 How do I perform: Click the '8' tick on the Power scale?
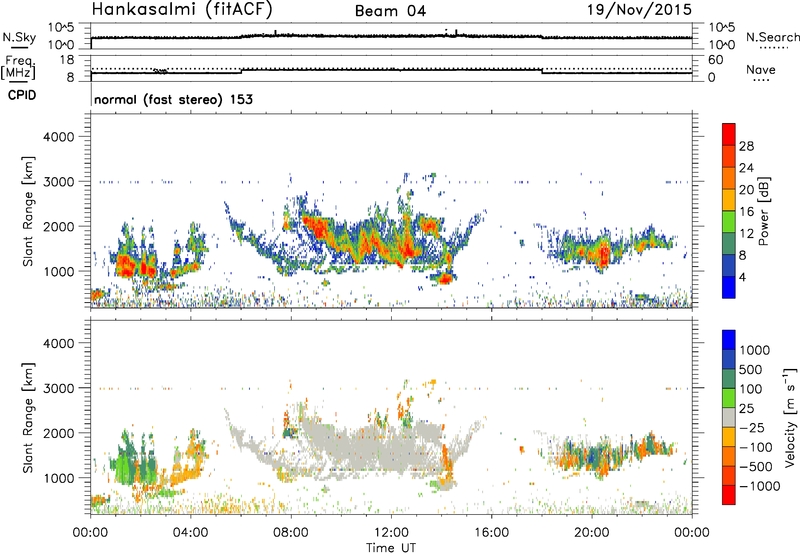[743, 256]
